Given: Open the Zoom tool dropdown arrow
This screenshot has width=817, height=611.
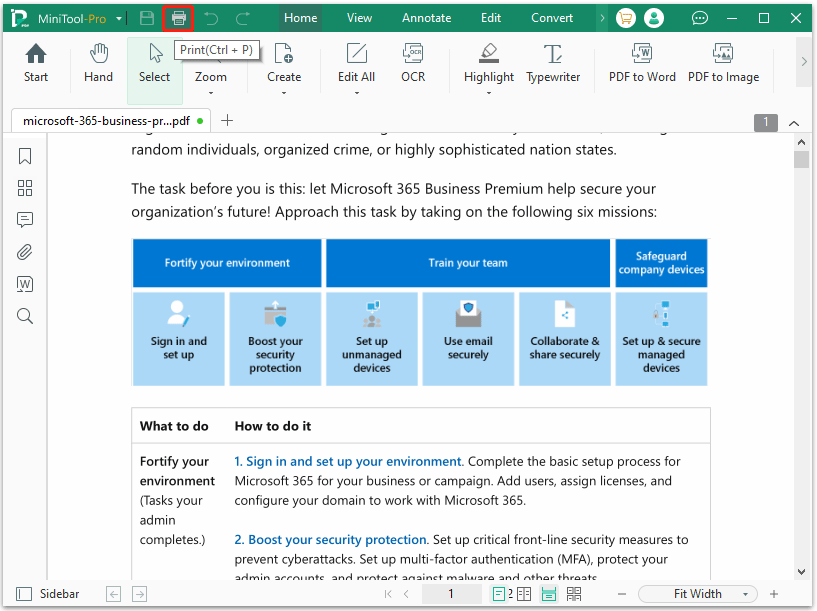Looking at the screenshot, I should coord(211,93).
